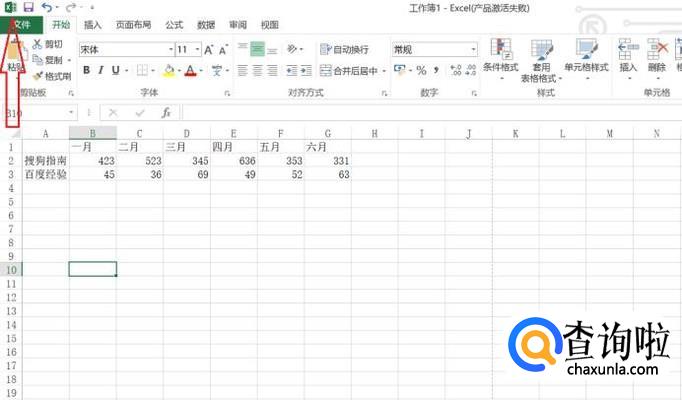Toggle middle vertical alignment
Viewport: 682px width, 400px height.
pyautogui.click(x=257, y=49)
